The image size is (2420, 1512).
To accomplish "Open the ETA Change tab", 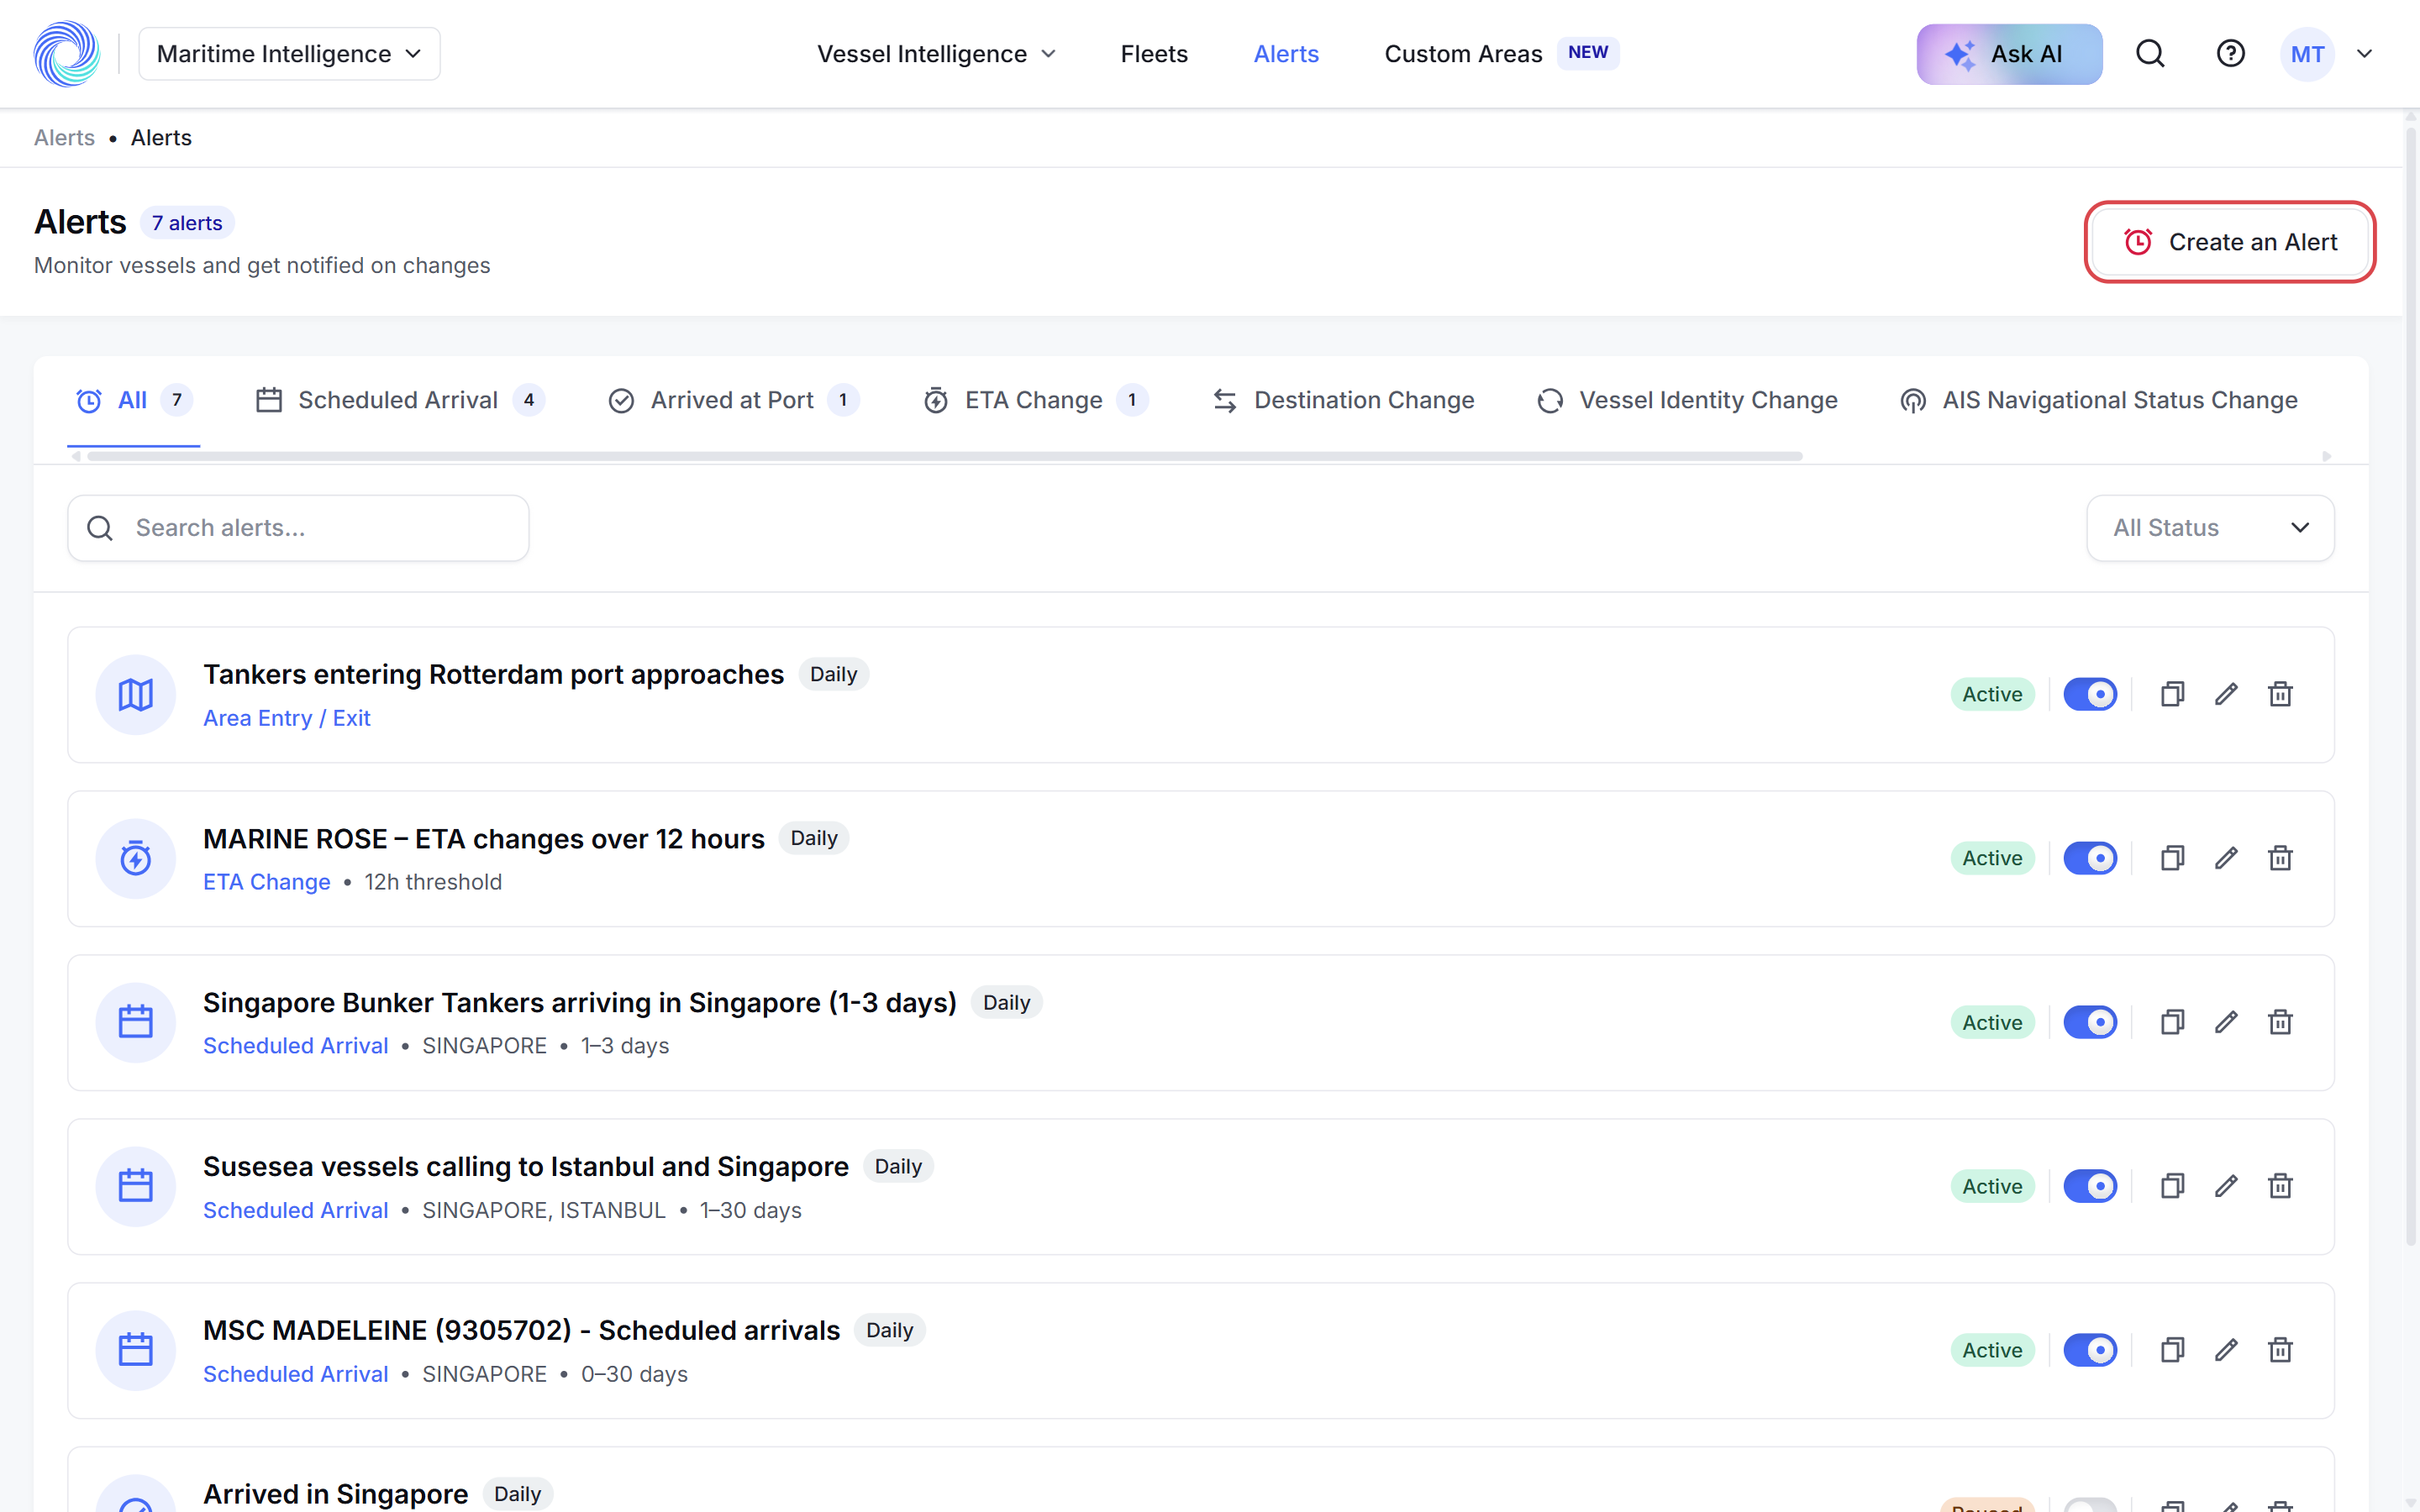I will (x=1035, y=400).
